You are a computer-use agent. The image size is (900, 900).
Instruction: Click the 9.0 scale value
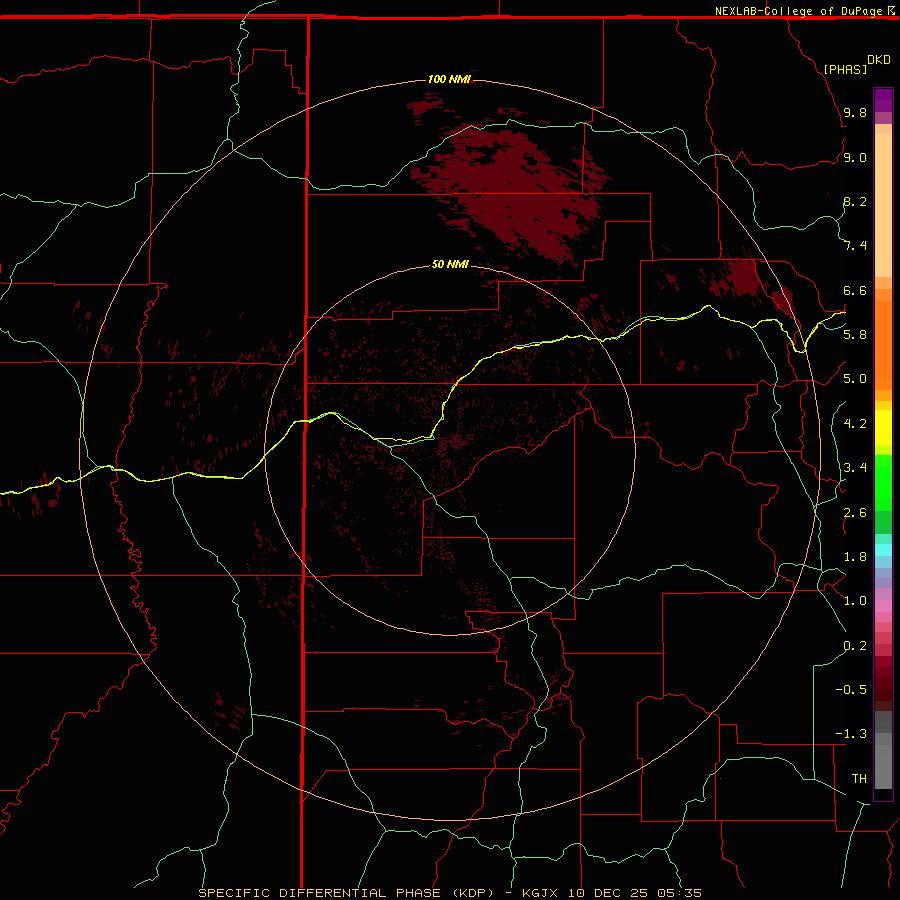855,157
